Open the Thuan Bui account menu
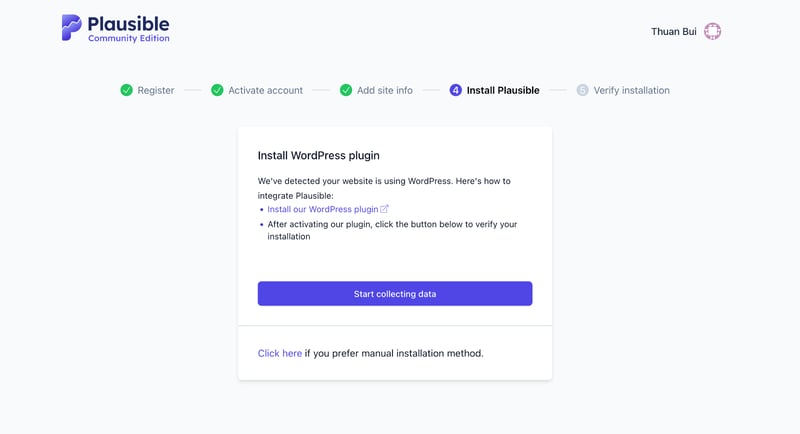 673,31
